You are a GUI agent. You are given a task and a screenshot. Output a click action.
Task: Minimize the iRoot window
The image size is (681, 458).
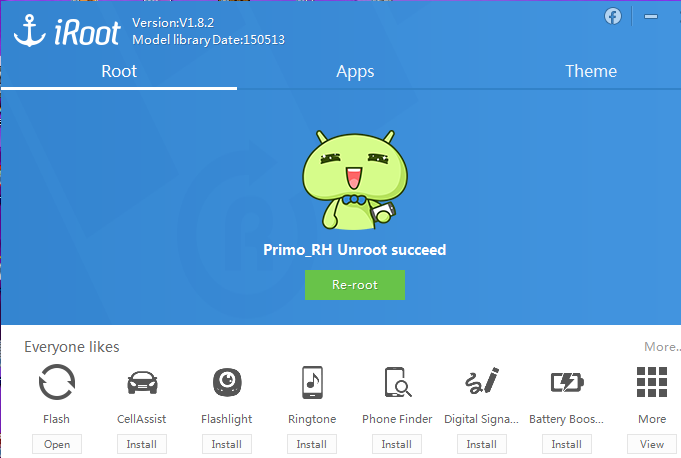pos(651,16)
